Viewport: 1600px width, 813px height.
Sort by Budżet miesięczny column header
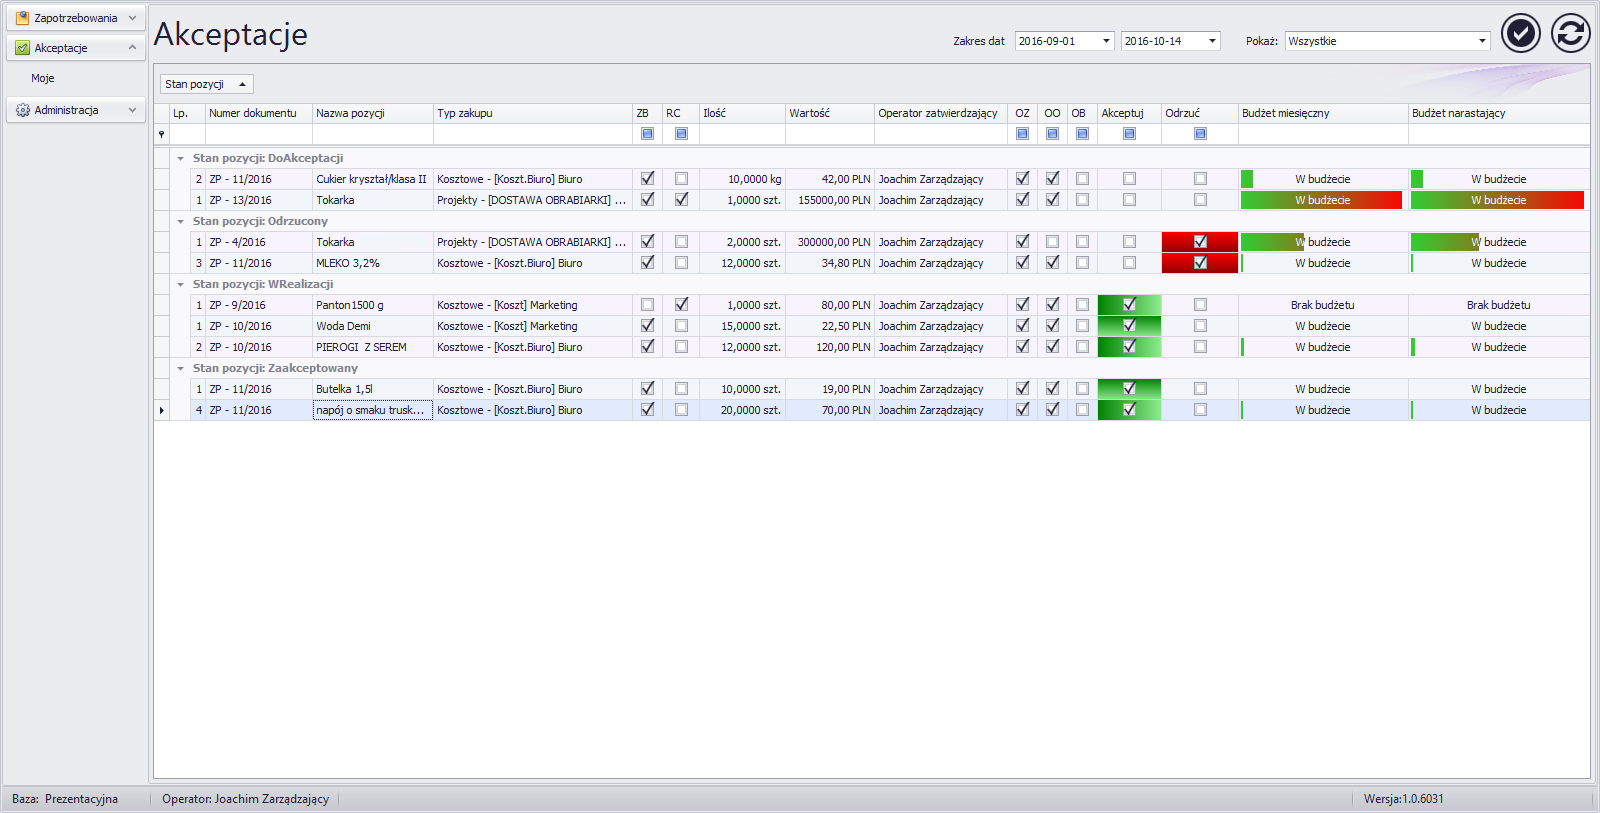(x=1323, y=113)
